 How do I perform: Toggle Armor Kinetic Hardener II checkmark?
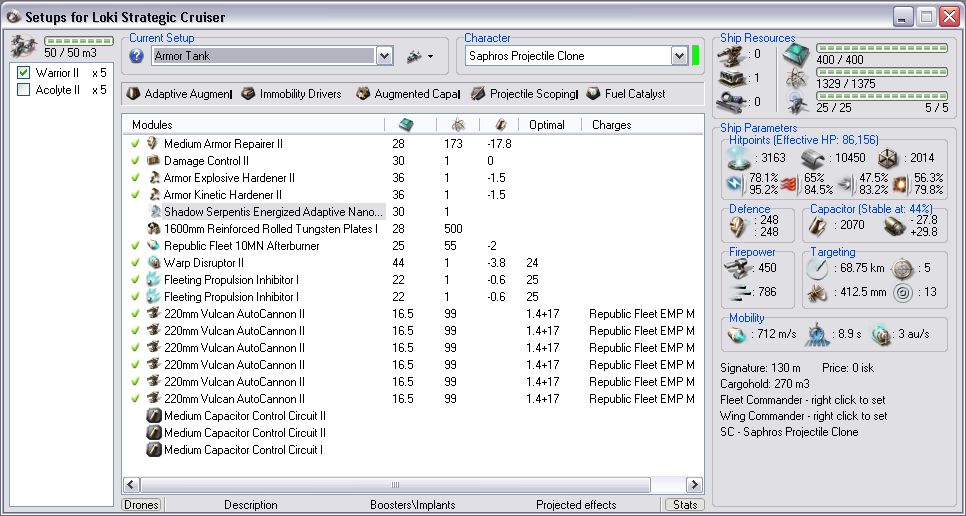pyautogui.click(x=136, y=195)
